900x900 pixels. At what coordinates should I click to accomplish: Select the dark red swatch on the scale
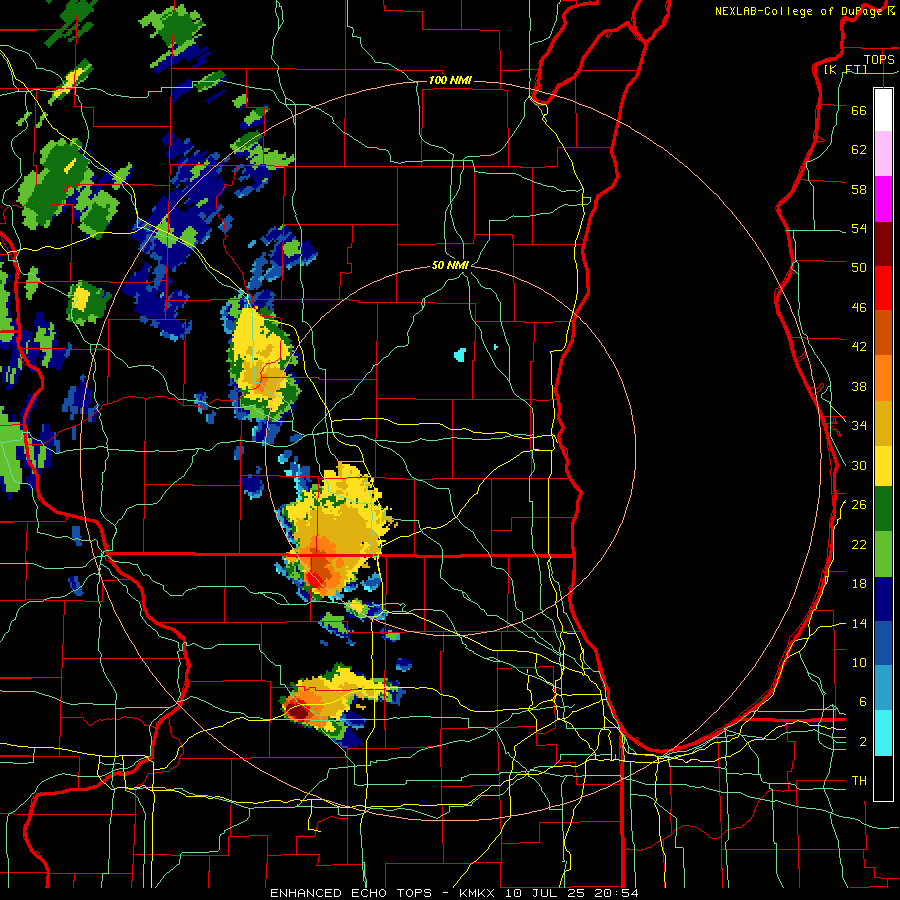[x=883, y=245]
